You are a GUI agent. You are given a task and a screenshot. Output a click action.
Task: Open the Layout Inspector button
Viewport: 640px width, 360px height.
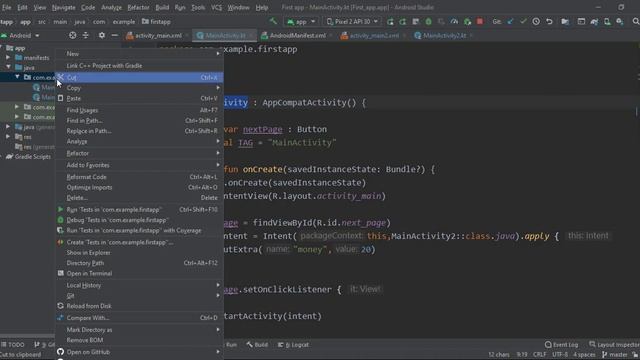614,345
